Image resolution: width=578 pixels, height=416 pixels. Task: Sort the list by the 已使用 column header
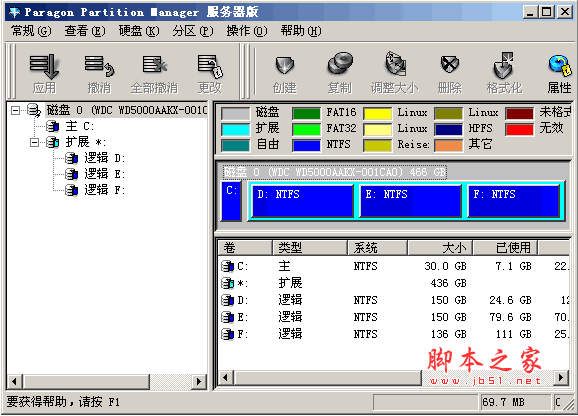(x=505, y=248)
